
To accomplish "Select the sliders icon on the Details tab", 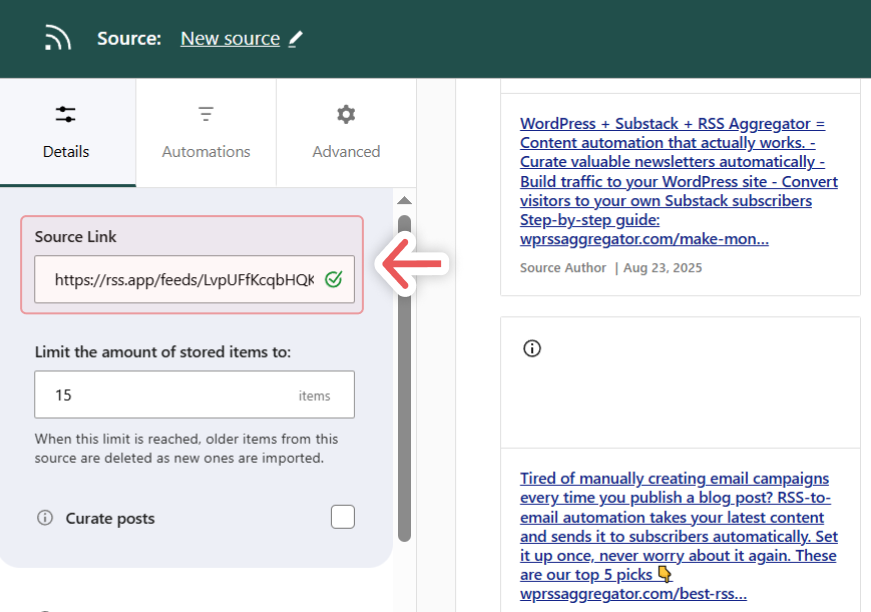I will coord(66,115).
